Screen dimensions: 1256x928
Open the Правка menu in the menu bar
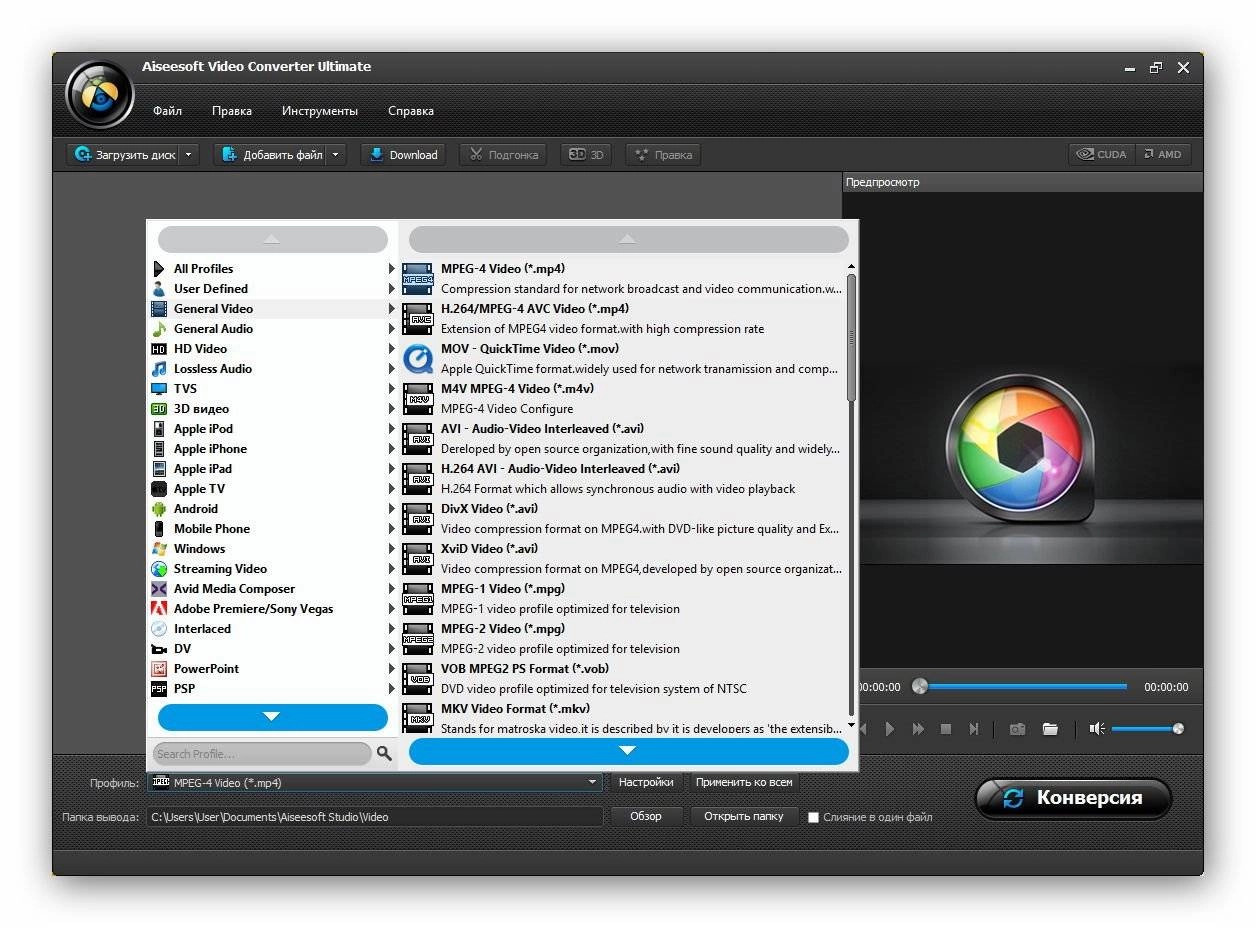(232, 111)
